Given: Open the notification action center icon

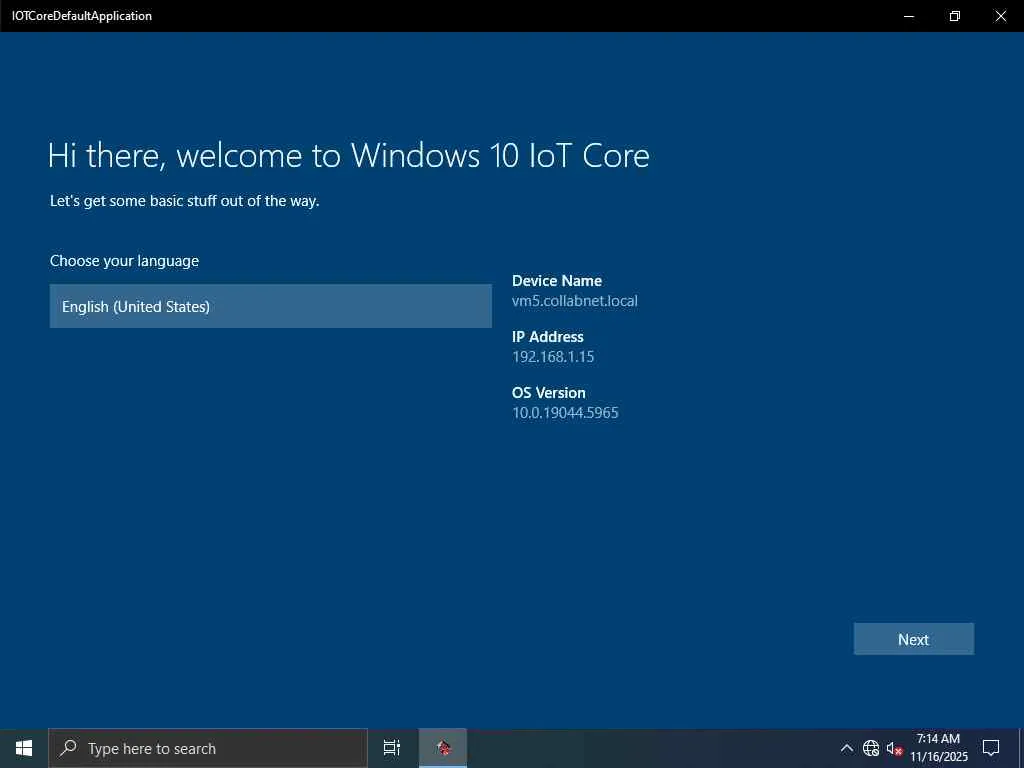Looking at the screenshot, I should [x=991, y=748].
